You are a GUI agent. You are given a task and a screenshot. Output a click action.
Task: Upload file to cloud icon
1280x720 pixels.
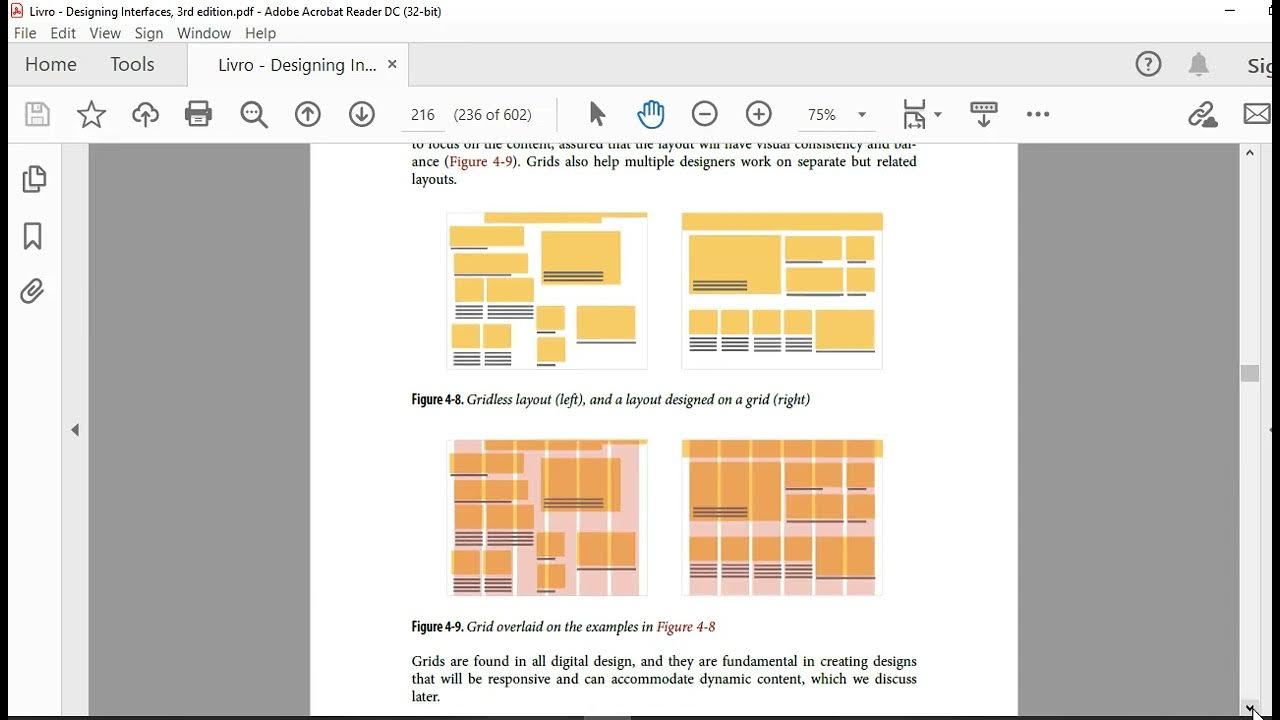(145, 114)
